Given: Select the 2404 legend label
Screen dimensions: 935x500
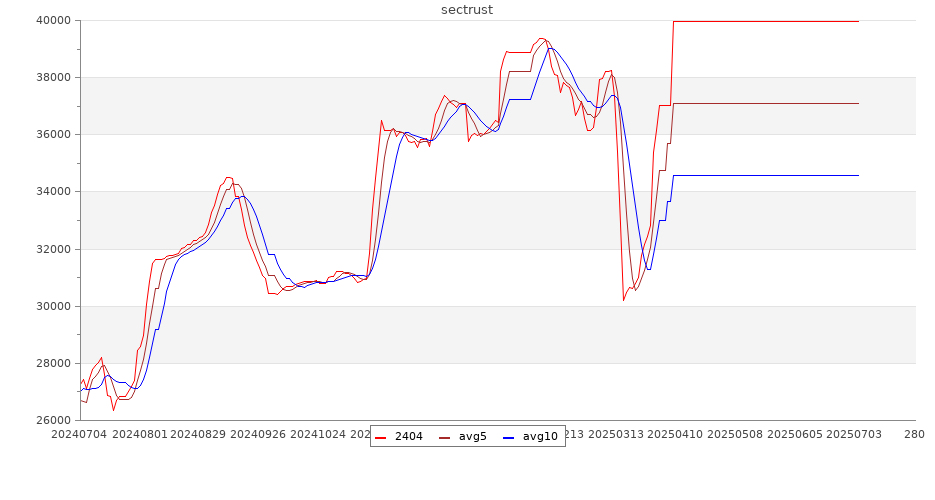Looking at the screenshot, I should tap(408, 436).
